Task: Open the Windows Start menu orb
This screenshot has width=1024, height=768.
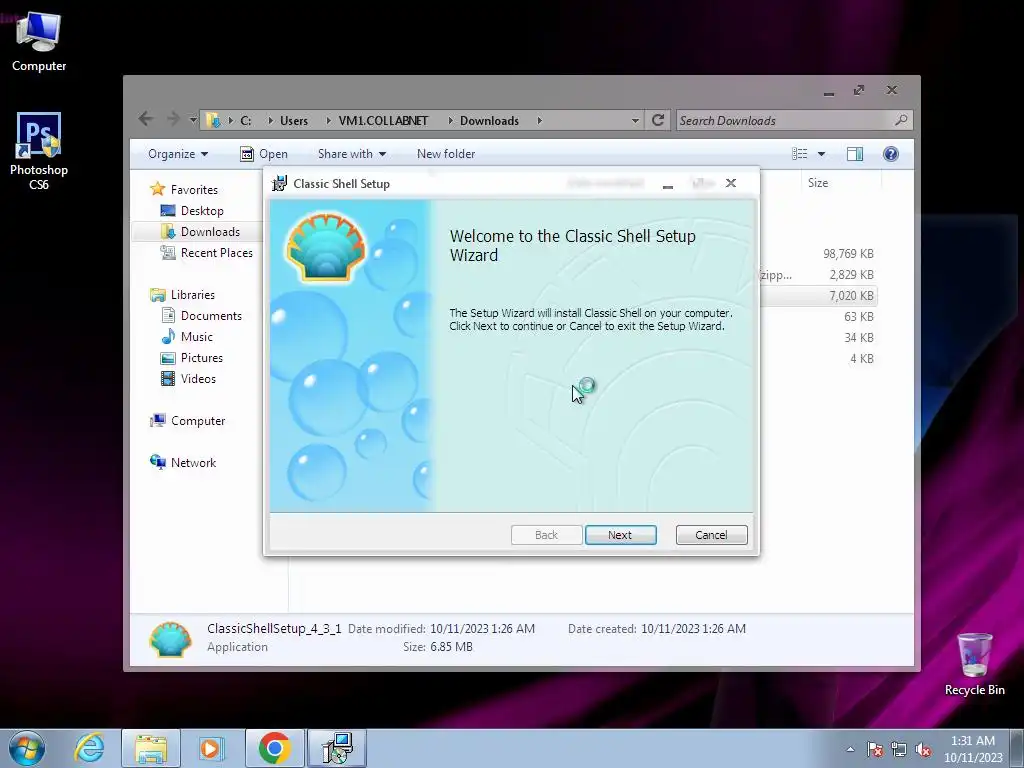Action: pyautogui.click(x=27, y=748)
